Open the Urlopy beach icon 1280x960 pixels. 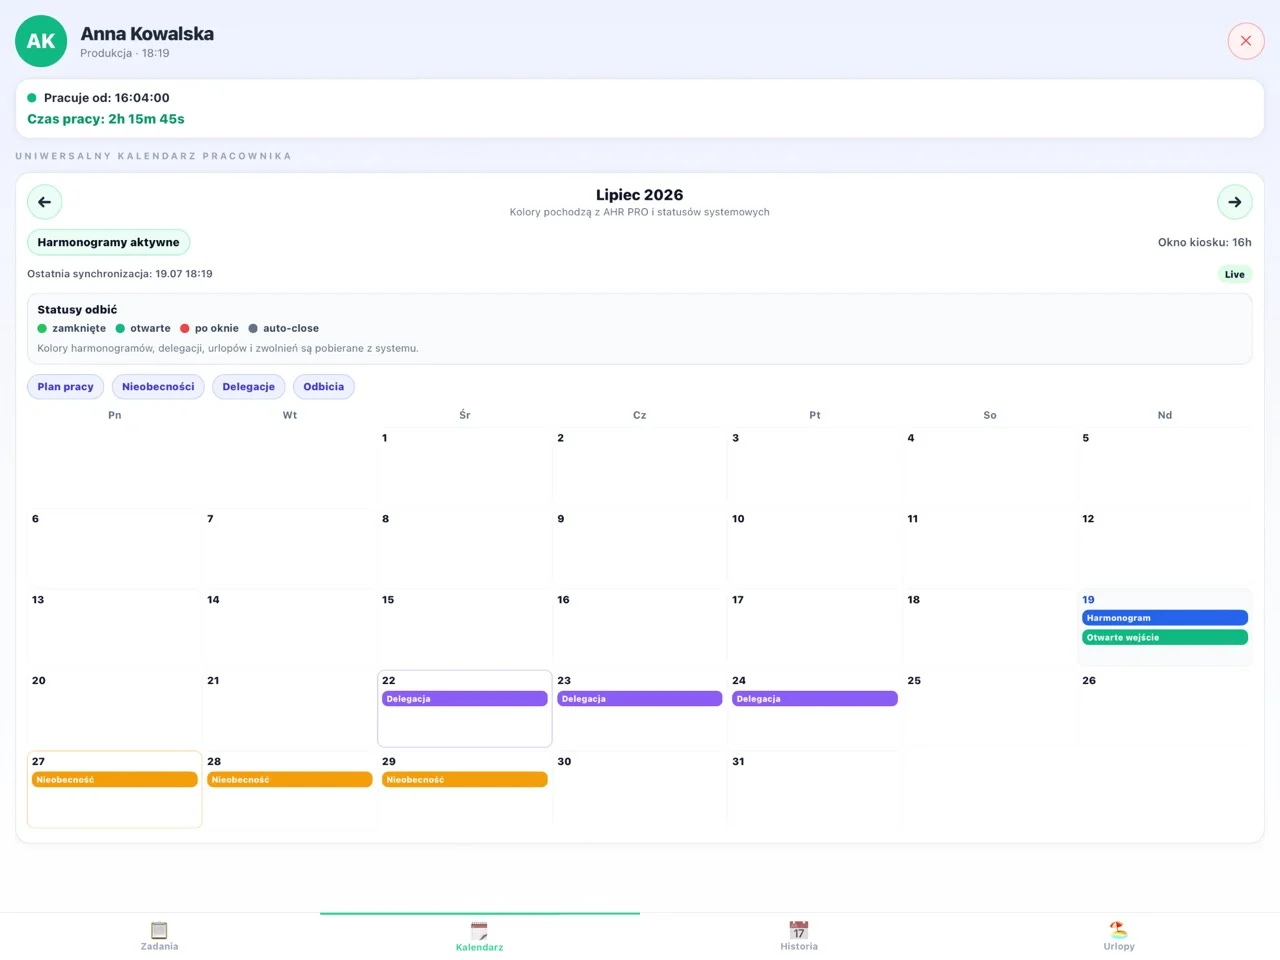(x=1119, y=930)
